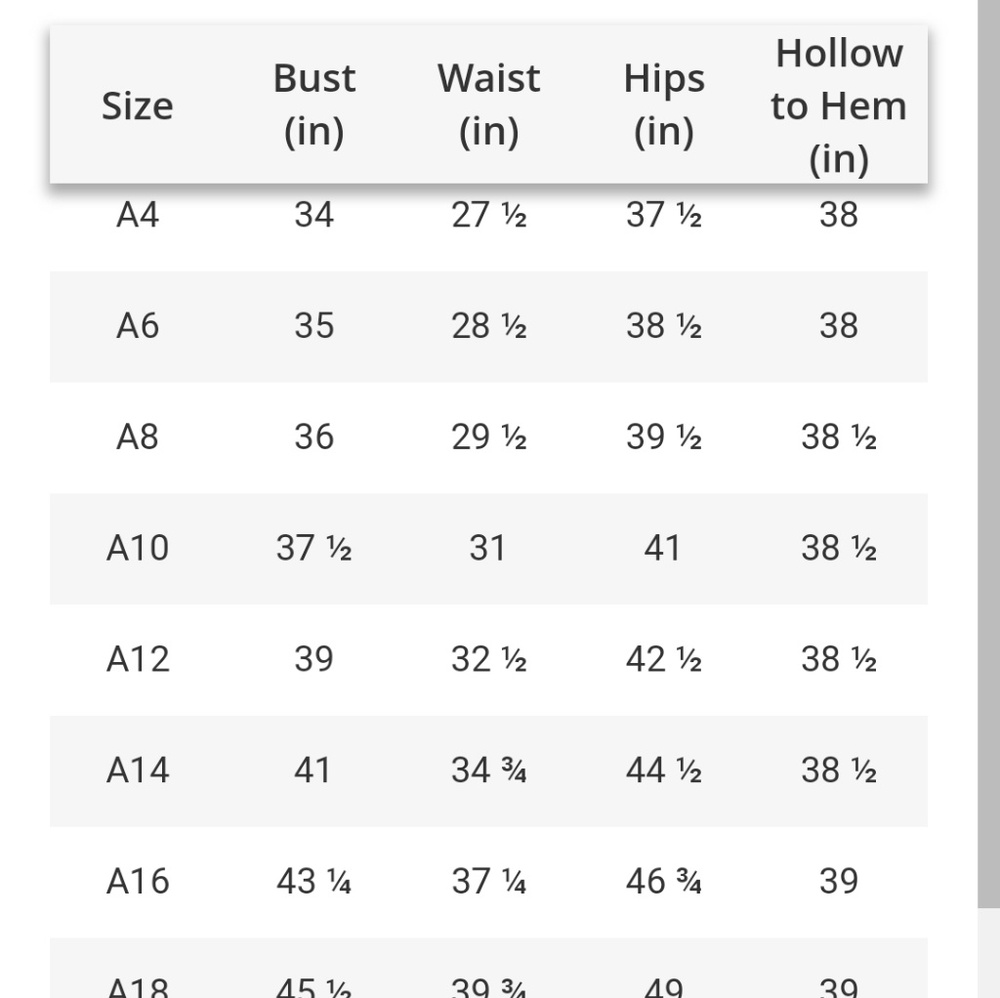
Task: Select the A6 size row label
Action: pos(138,326)
